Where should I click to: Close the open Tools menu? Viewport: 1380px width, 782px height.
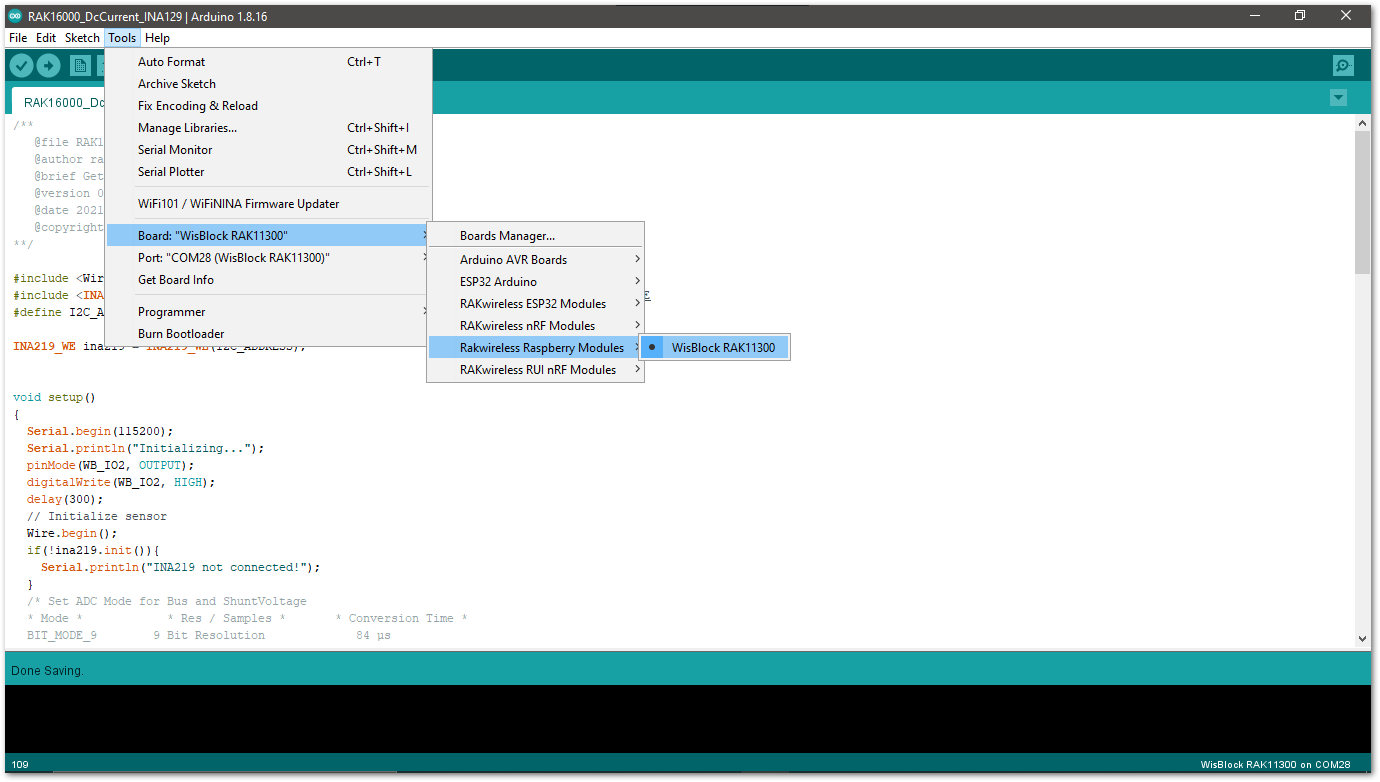(122, 38)
